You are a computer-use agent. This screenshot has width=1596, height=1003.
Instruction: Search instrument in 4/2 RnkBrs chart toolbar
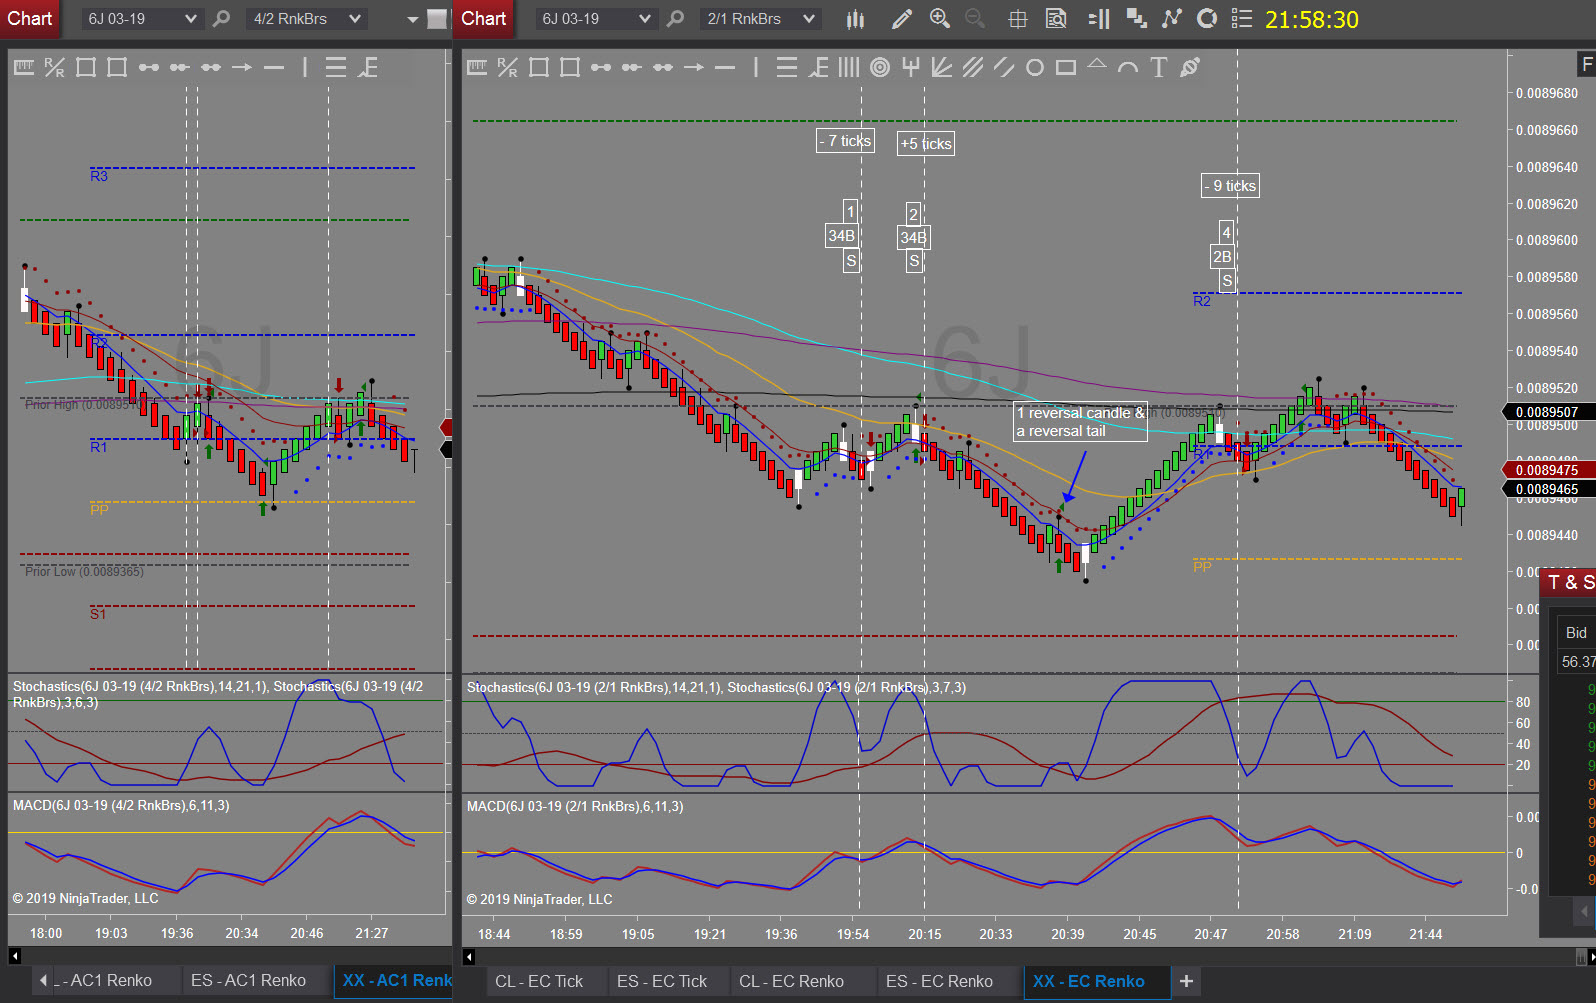tap(222, 19)
